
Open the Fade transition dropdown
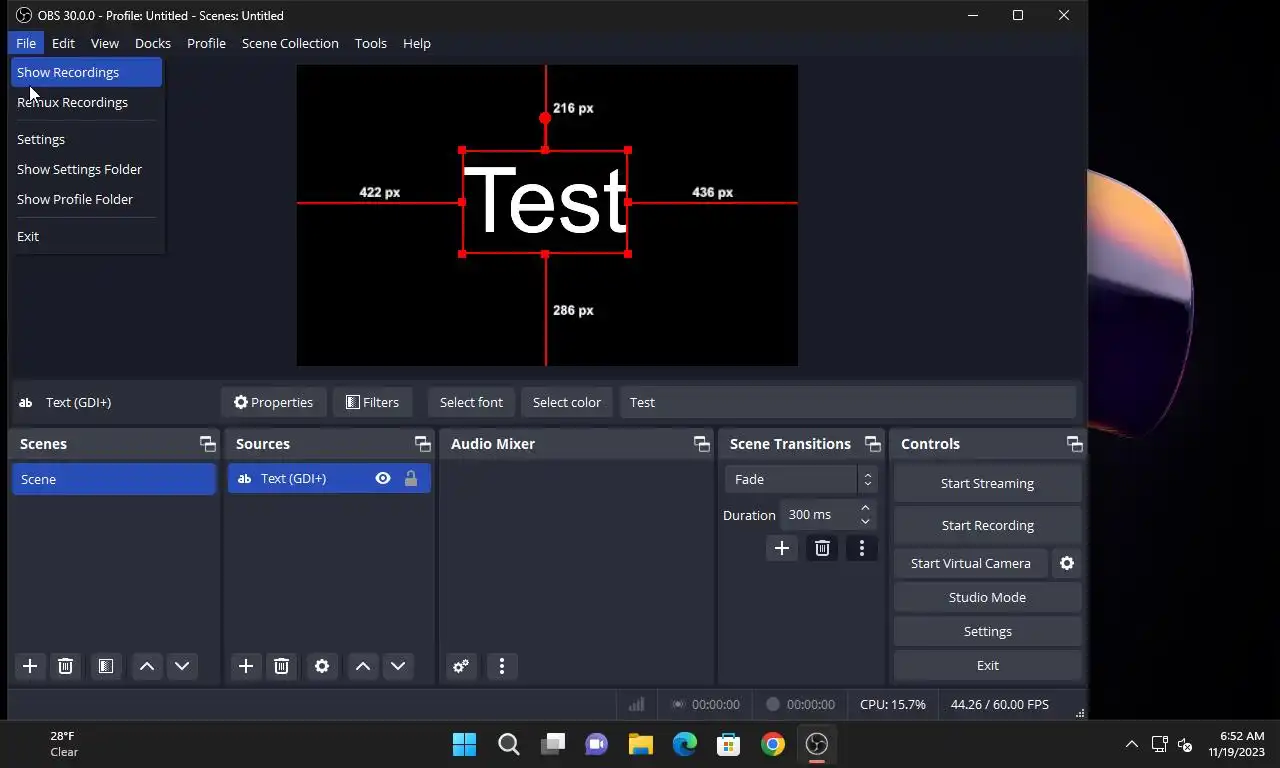pyautogui.click(x=801, y=479)
